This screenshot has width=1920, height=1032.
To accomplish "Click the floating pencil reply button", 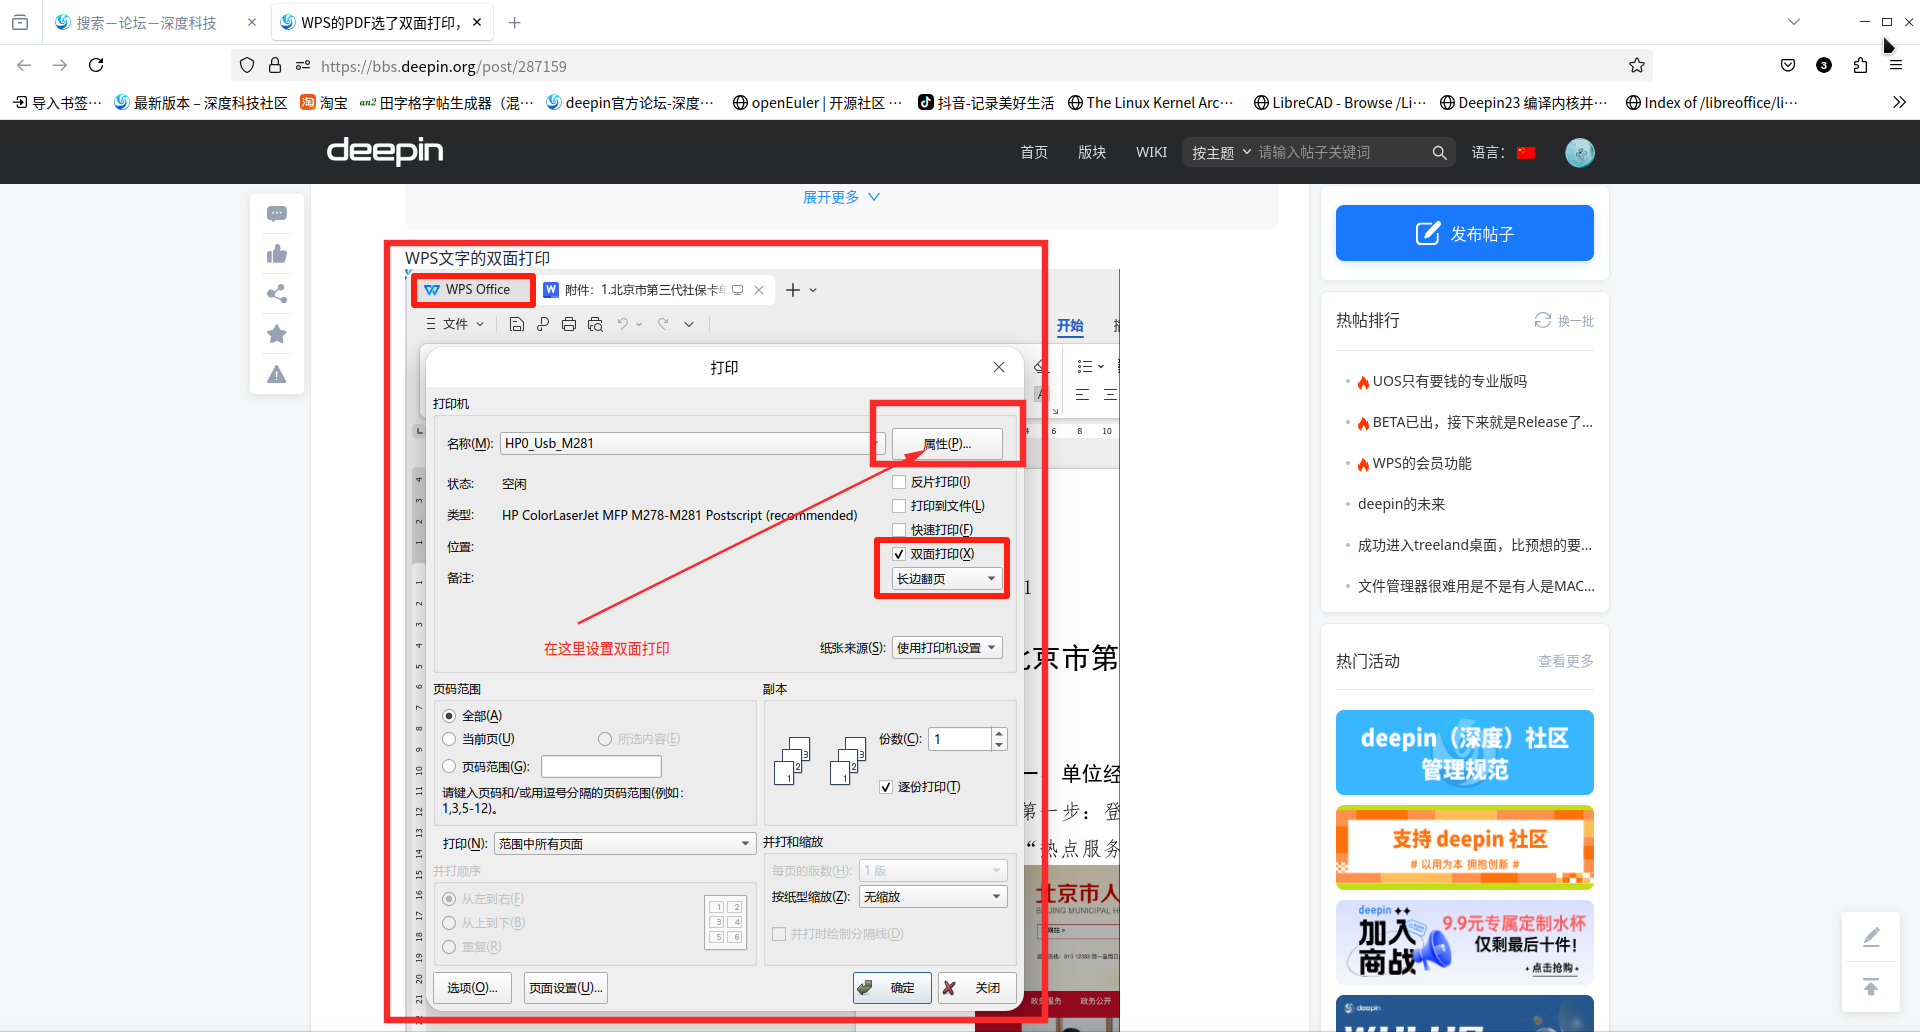I will (1871, 937).
